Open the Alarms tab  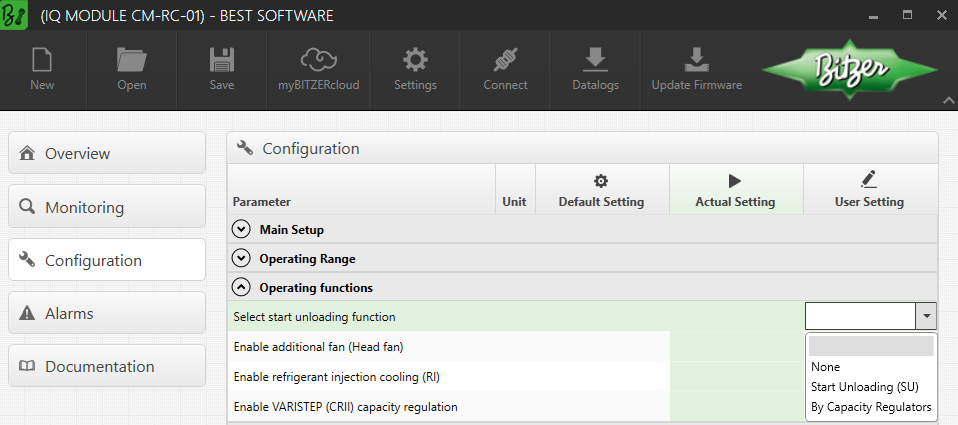point(106,313)
